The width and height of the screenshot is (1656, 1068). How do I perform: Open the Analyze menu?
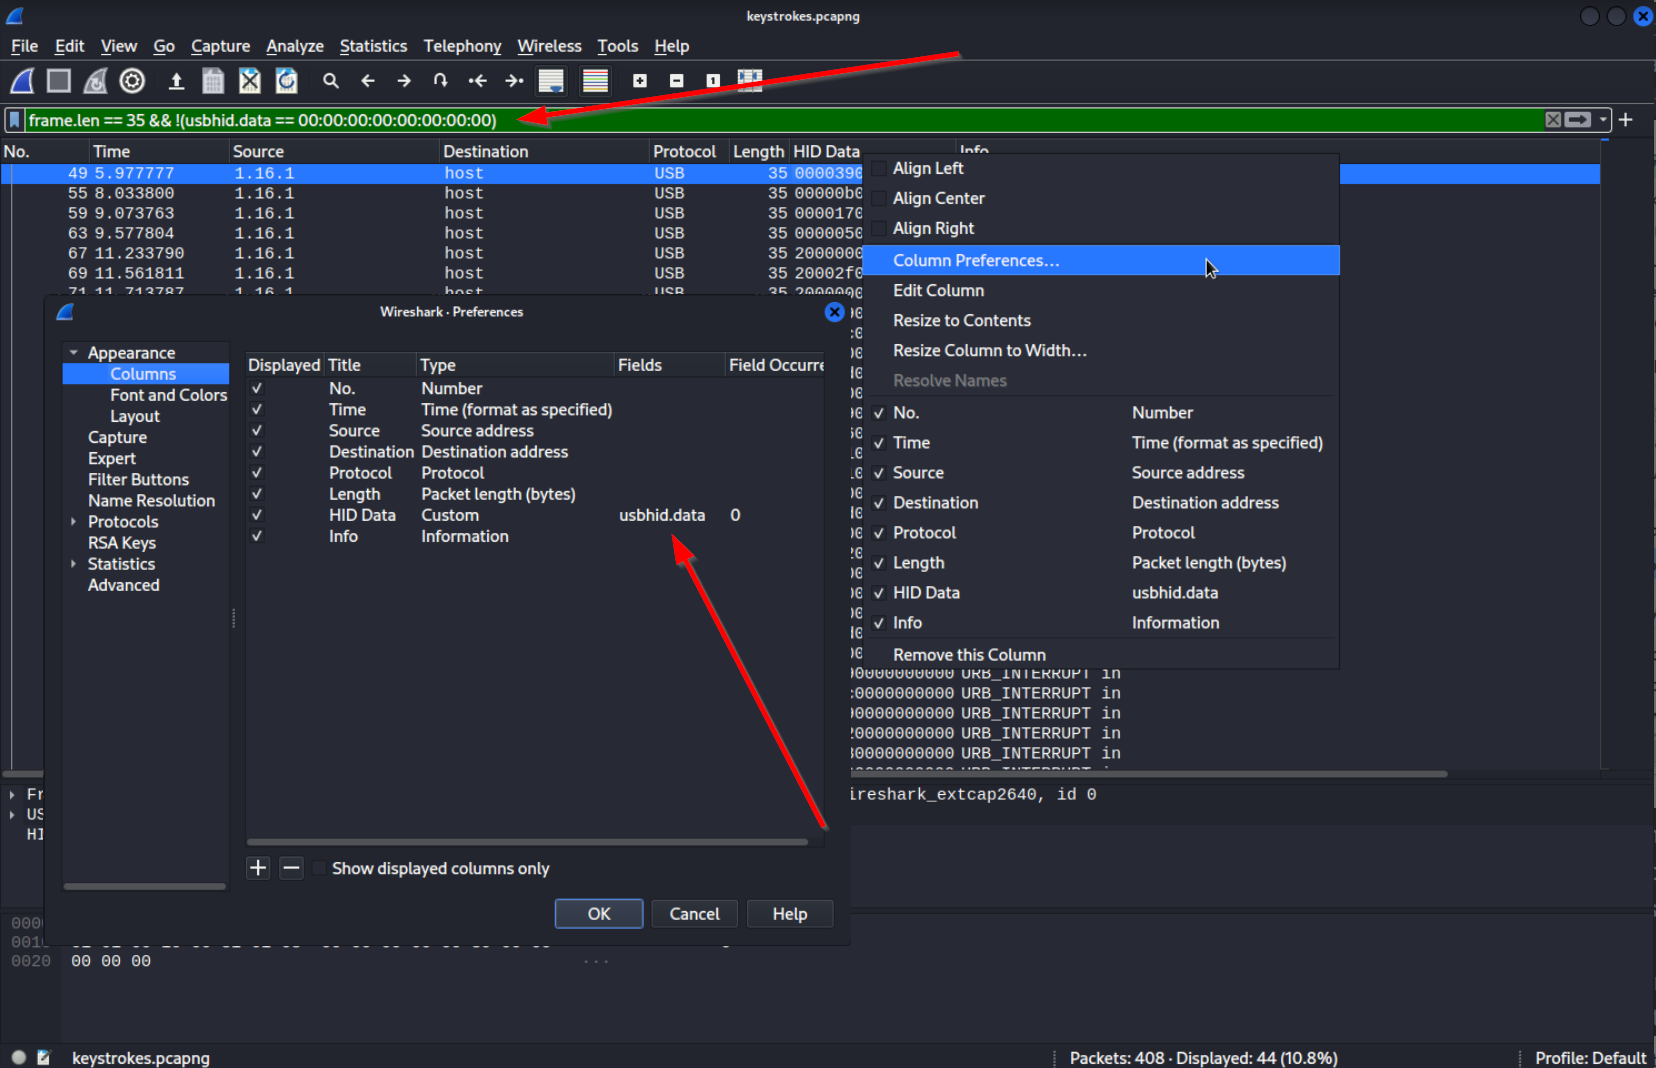[x=295, y=46]
